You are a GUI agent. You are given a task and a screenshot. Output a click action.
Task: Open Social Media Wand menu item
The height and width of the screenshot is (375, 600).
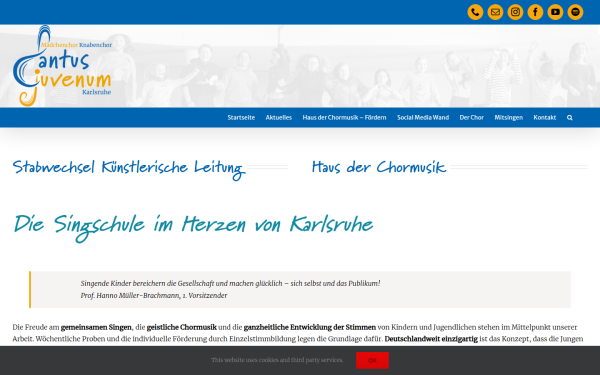423,117
